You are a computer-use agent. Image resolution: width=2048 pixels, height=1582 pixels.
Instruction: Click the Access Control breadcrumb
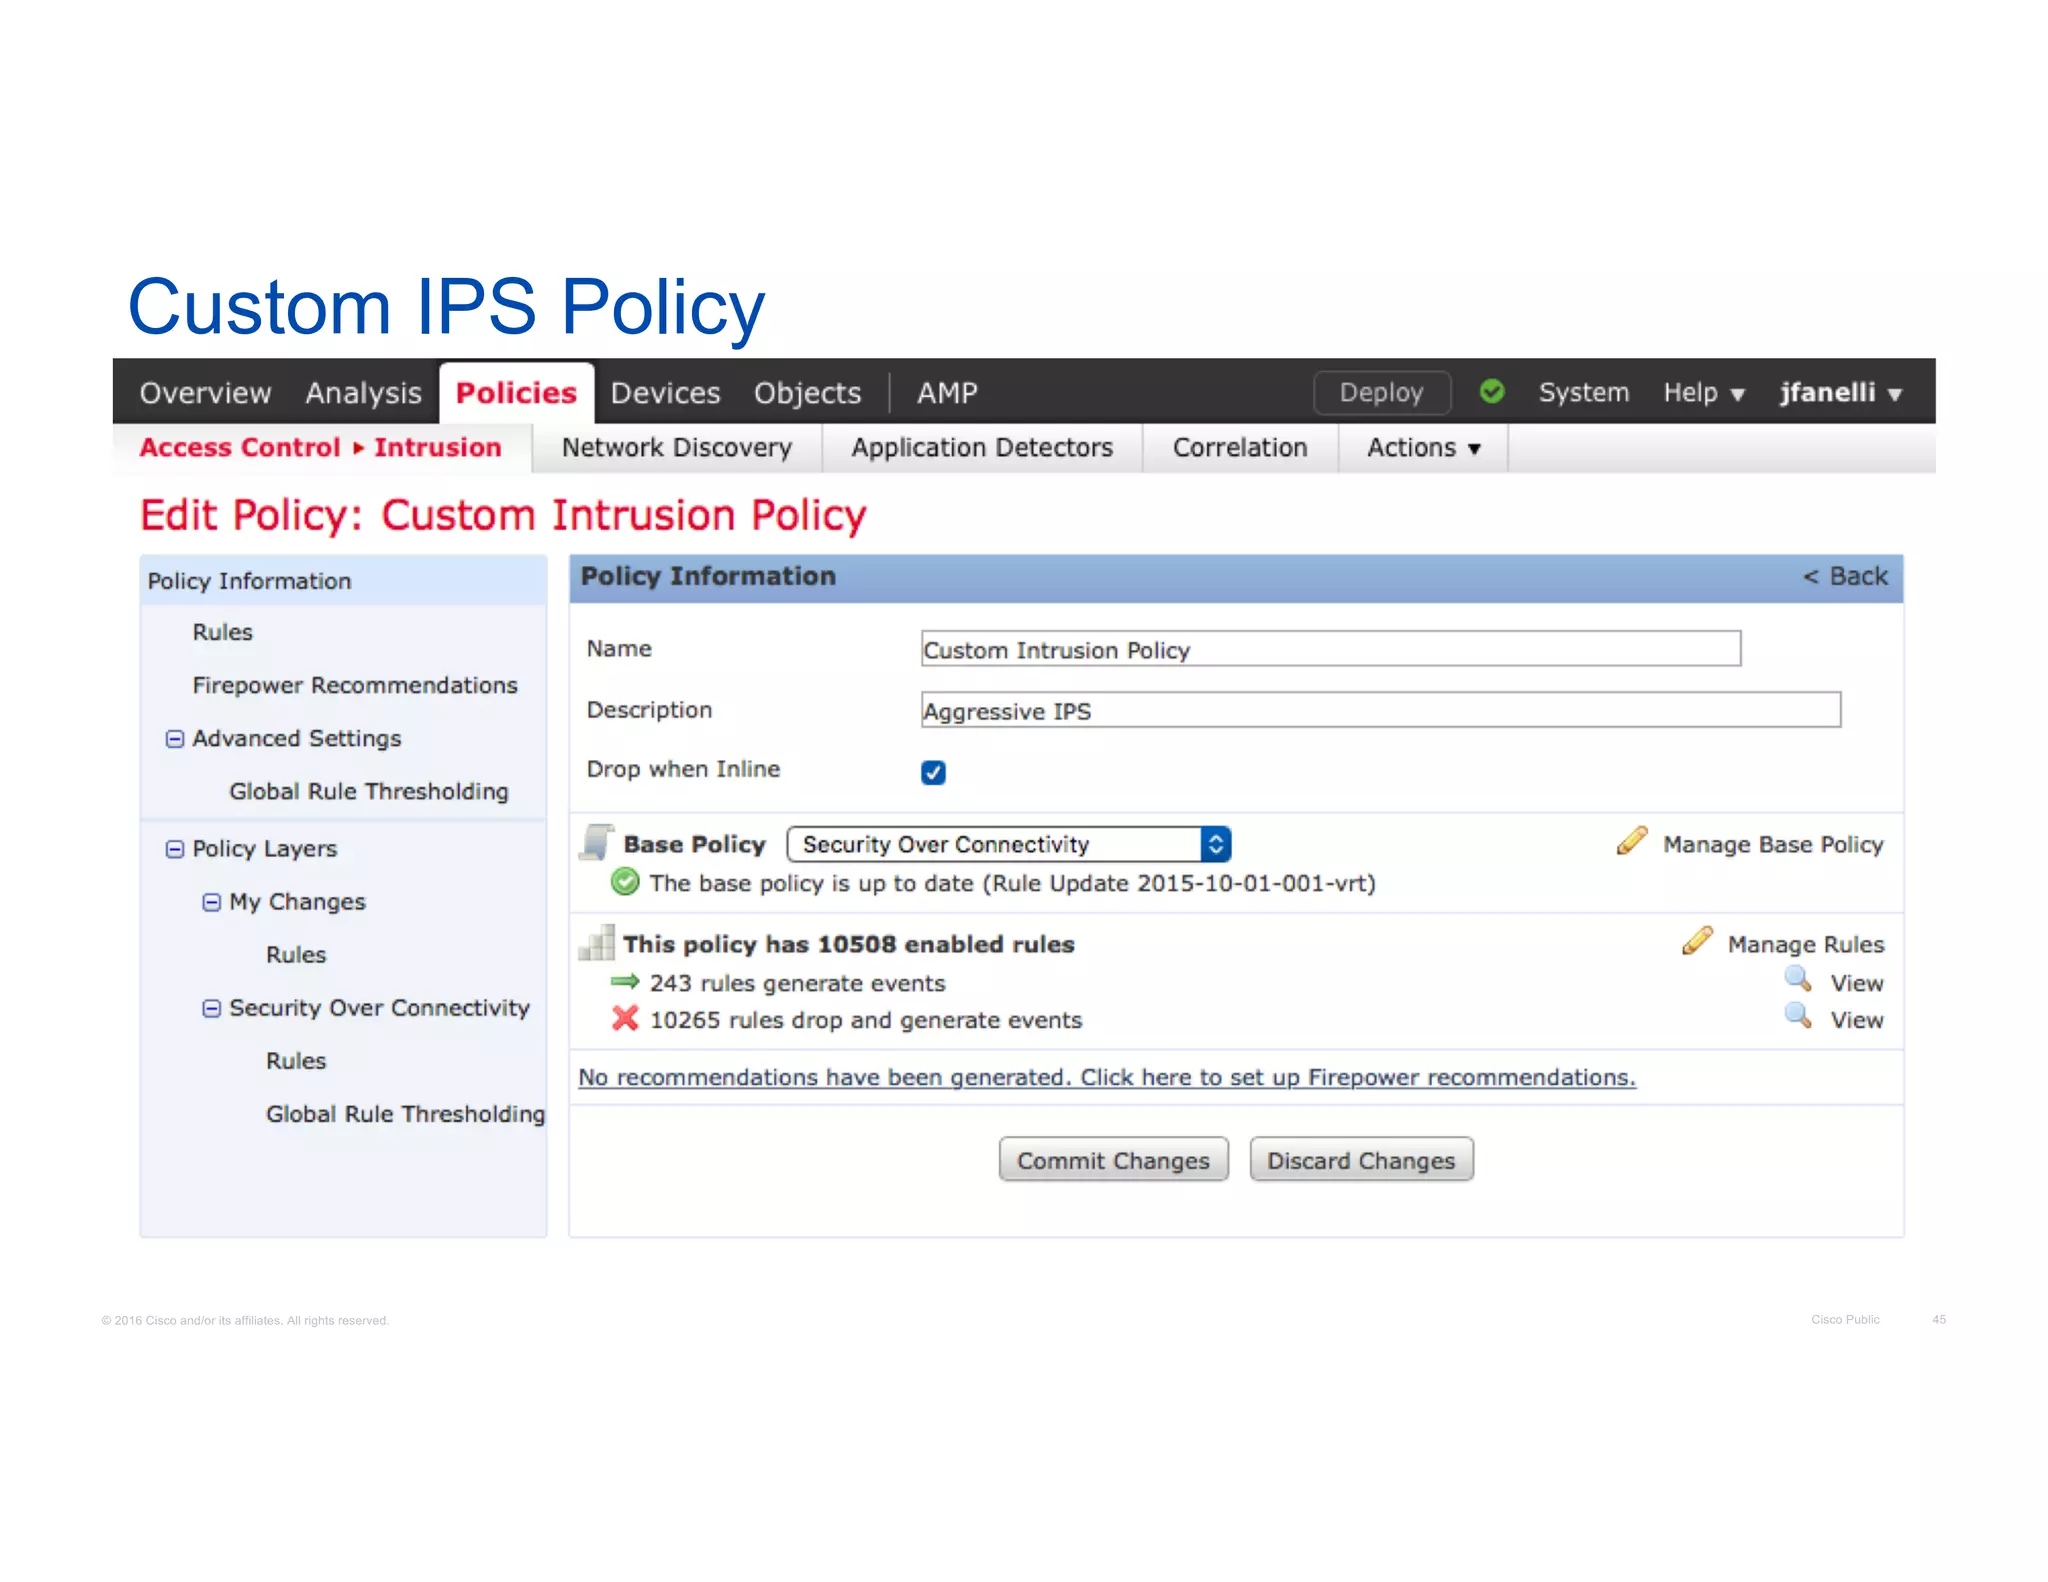tap(240, 448)
